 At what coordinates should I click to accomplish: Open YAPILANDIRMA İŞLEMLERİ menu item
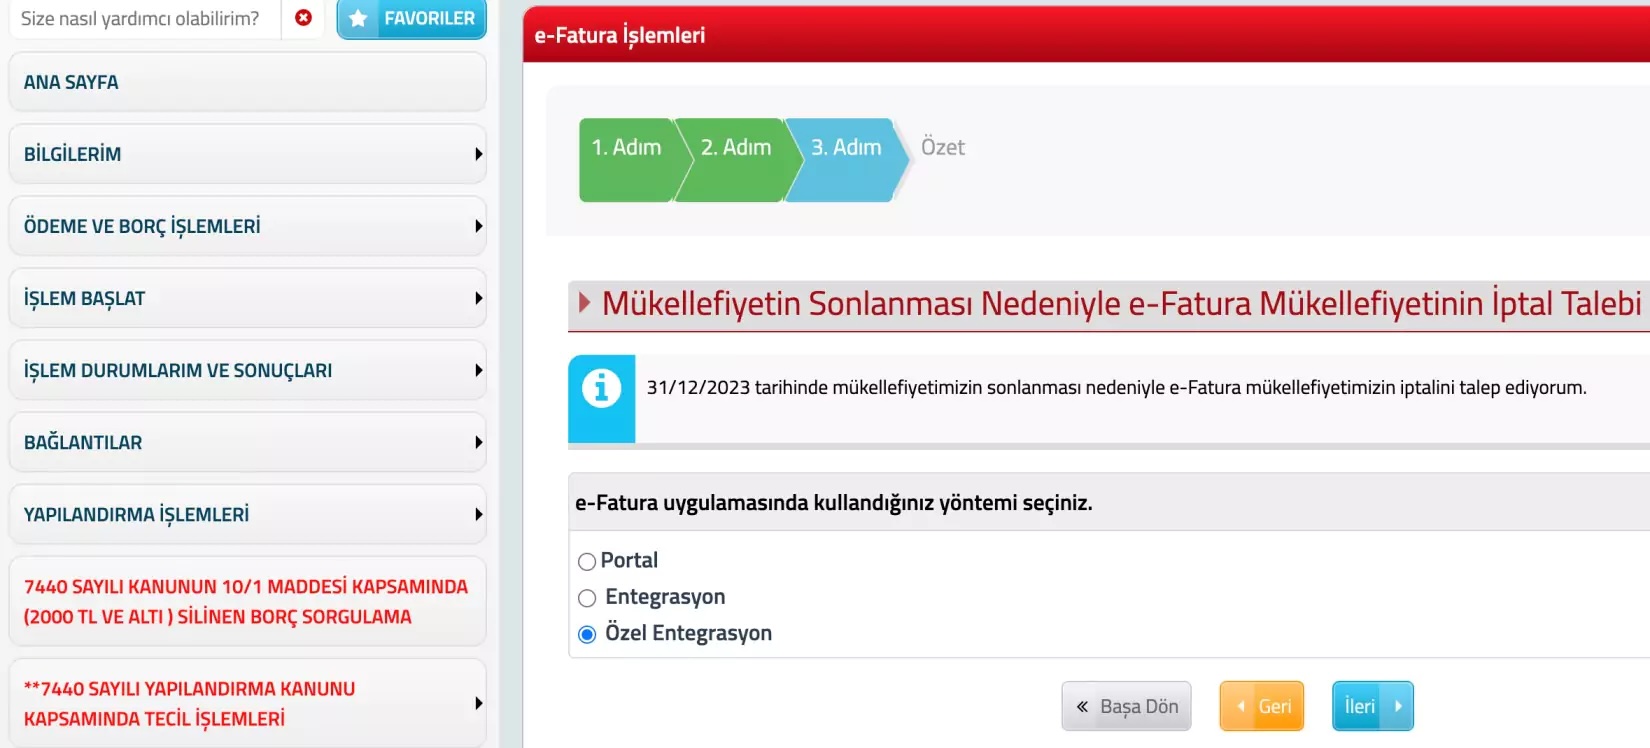[x=247, y=514]
